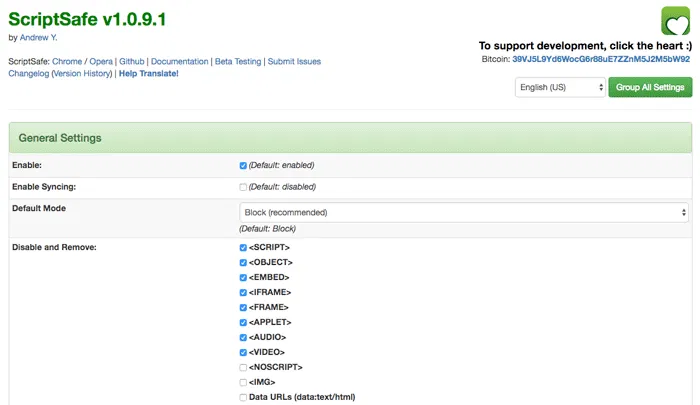Click the 'Enable Syncing:' label
This screenshot has width=700, height=405.
[x=44, y=187]
